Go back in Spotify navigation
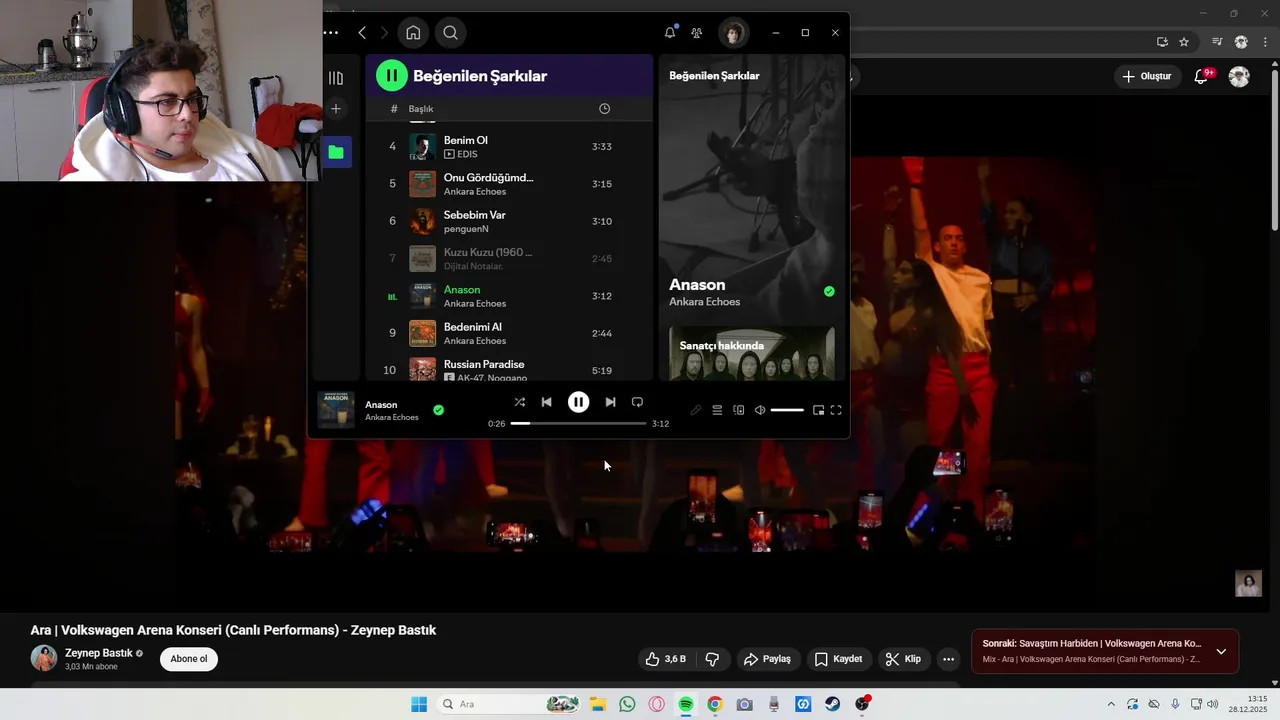This screenshot has height=720, width=1280. [x=362, y=33]
